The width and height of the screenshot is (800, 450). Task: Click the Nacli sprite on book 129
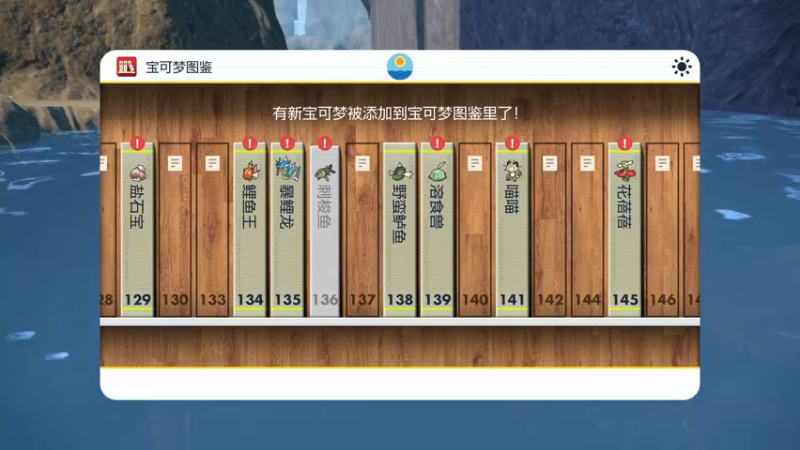point(138,172)
